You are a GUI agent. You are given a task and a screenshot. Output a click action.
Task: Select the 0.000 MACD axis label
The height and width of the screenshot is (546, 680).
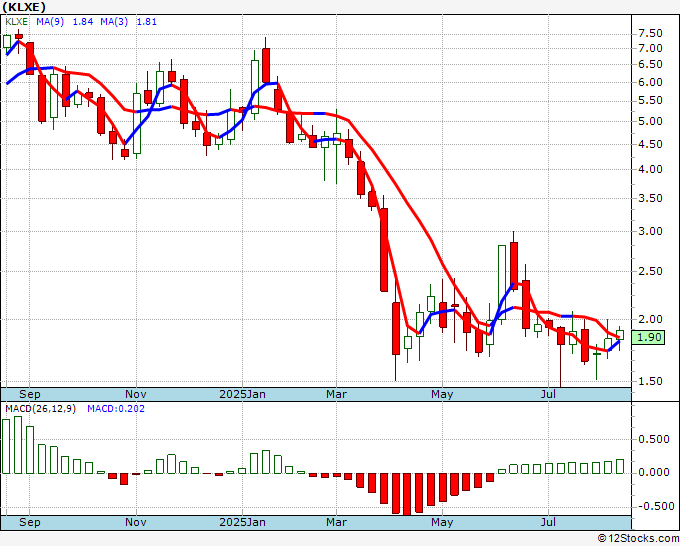[654, 472]
